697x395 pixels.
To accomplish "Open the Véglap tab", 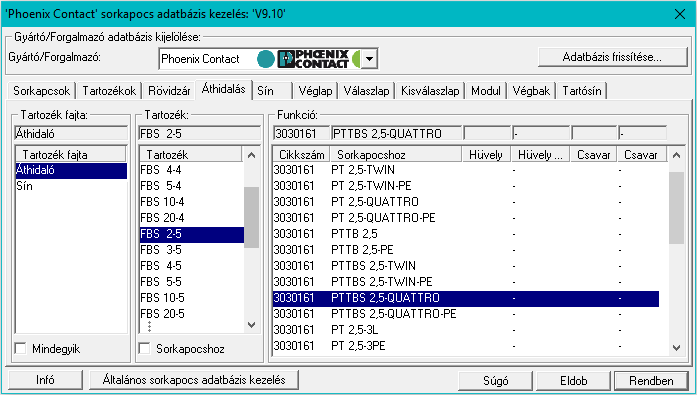I will [315, 91].
